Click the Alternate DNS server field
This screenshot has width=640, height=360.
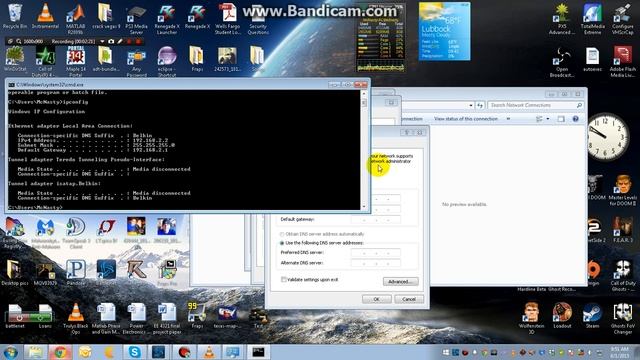point(376,263)
